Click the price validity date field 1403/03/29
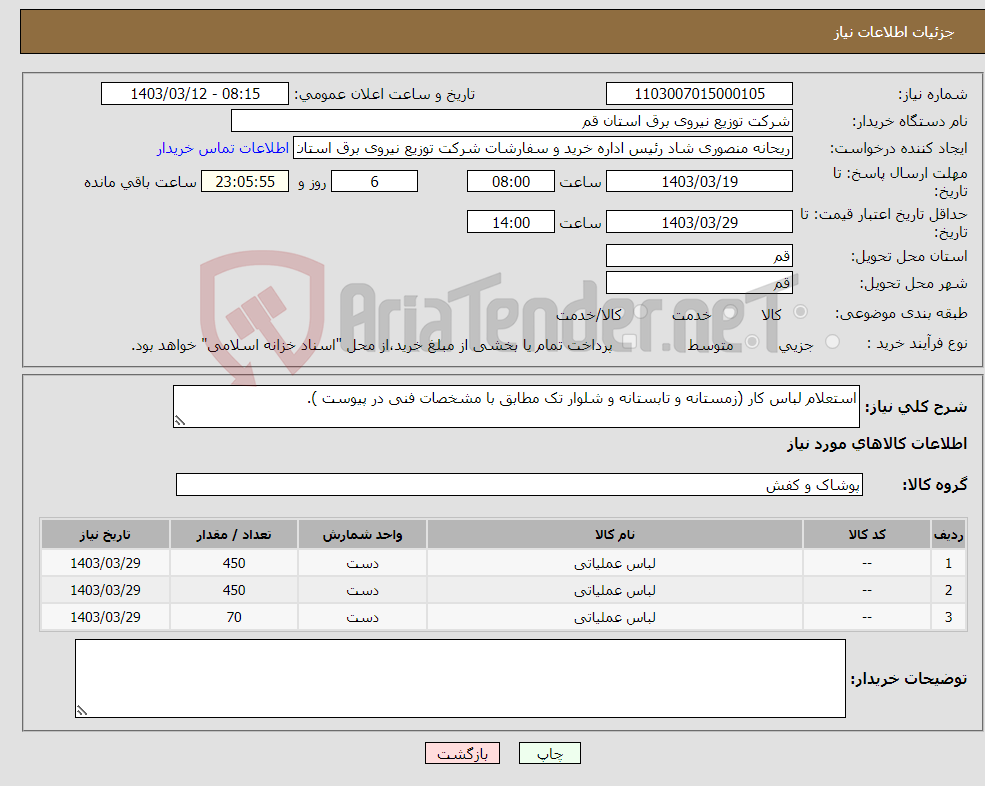Image resolution: width=985 pixels, height=786 pixels. [x=699, y=222]
